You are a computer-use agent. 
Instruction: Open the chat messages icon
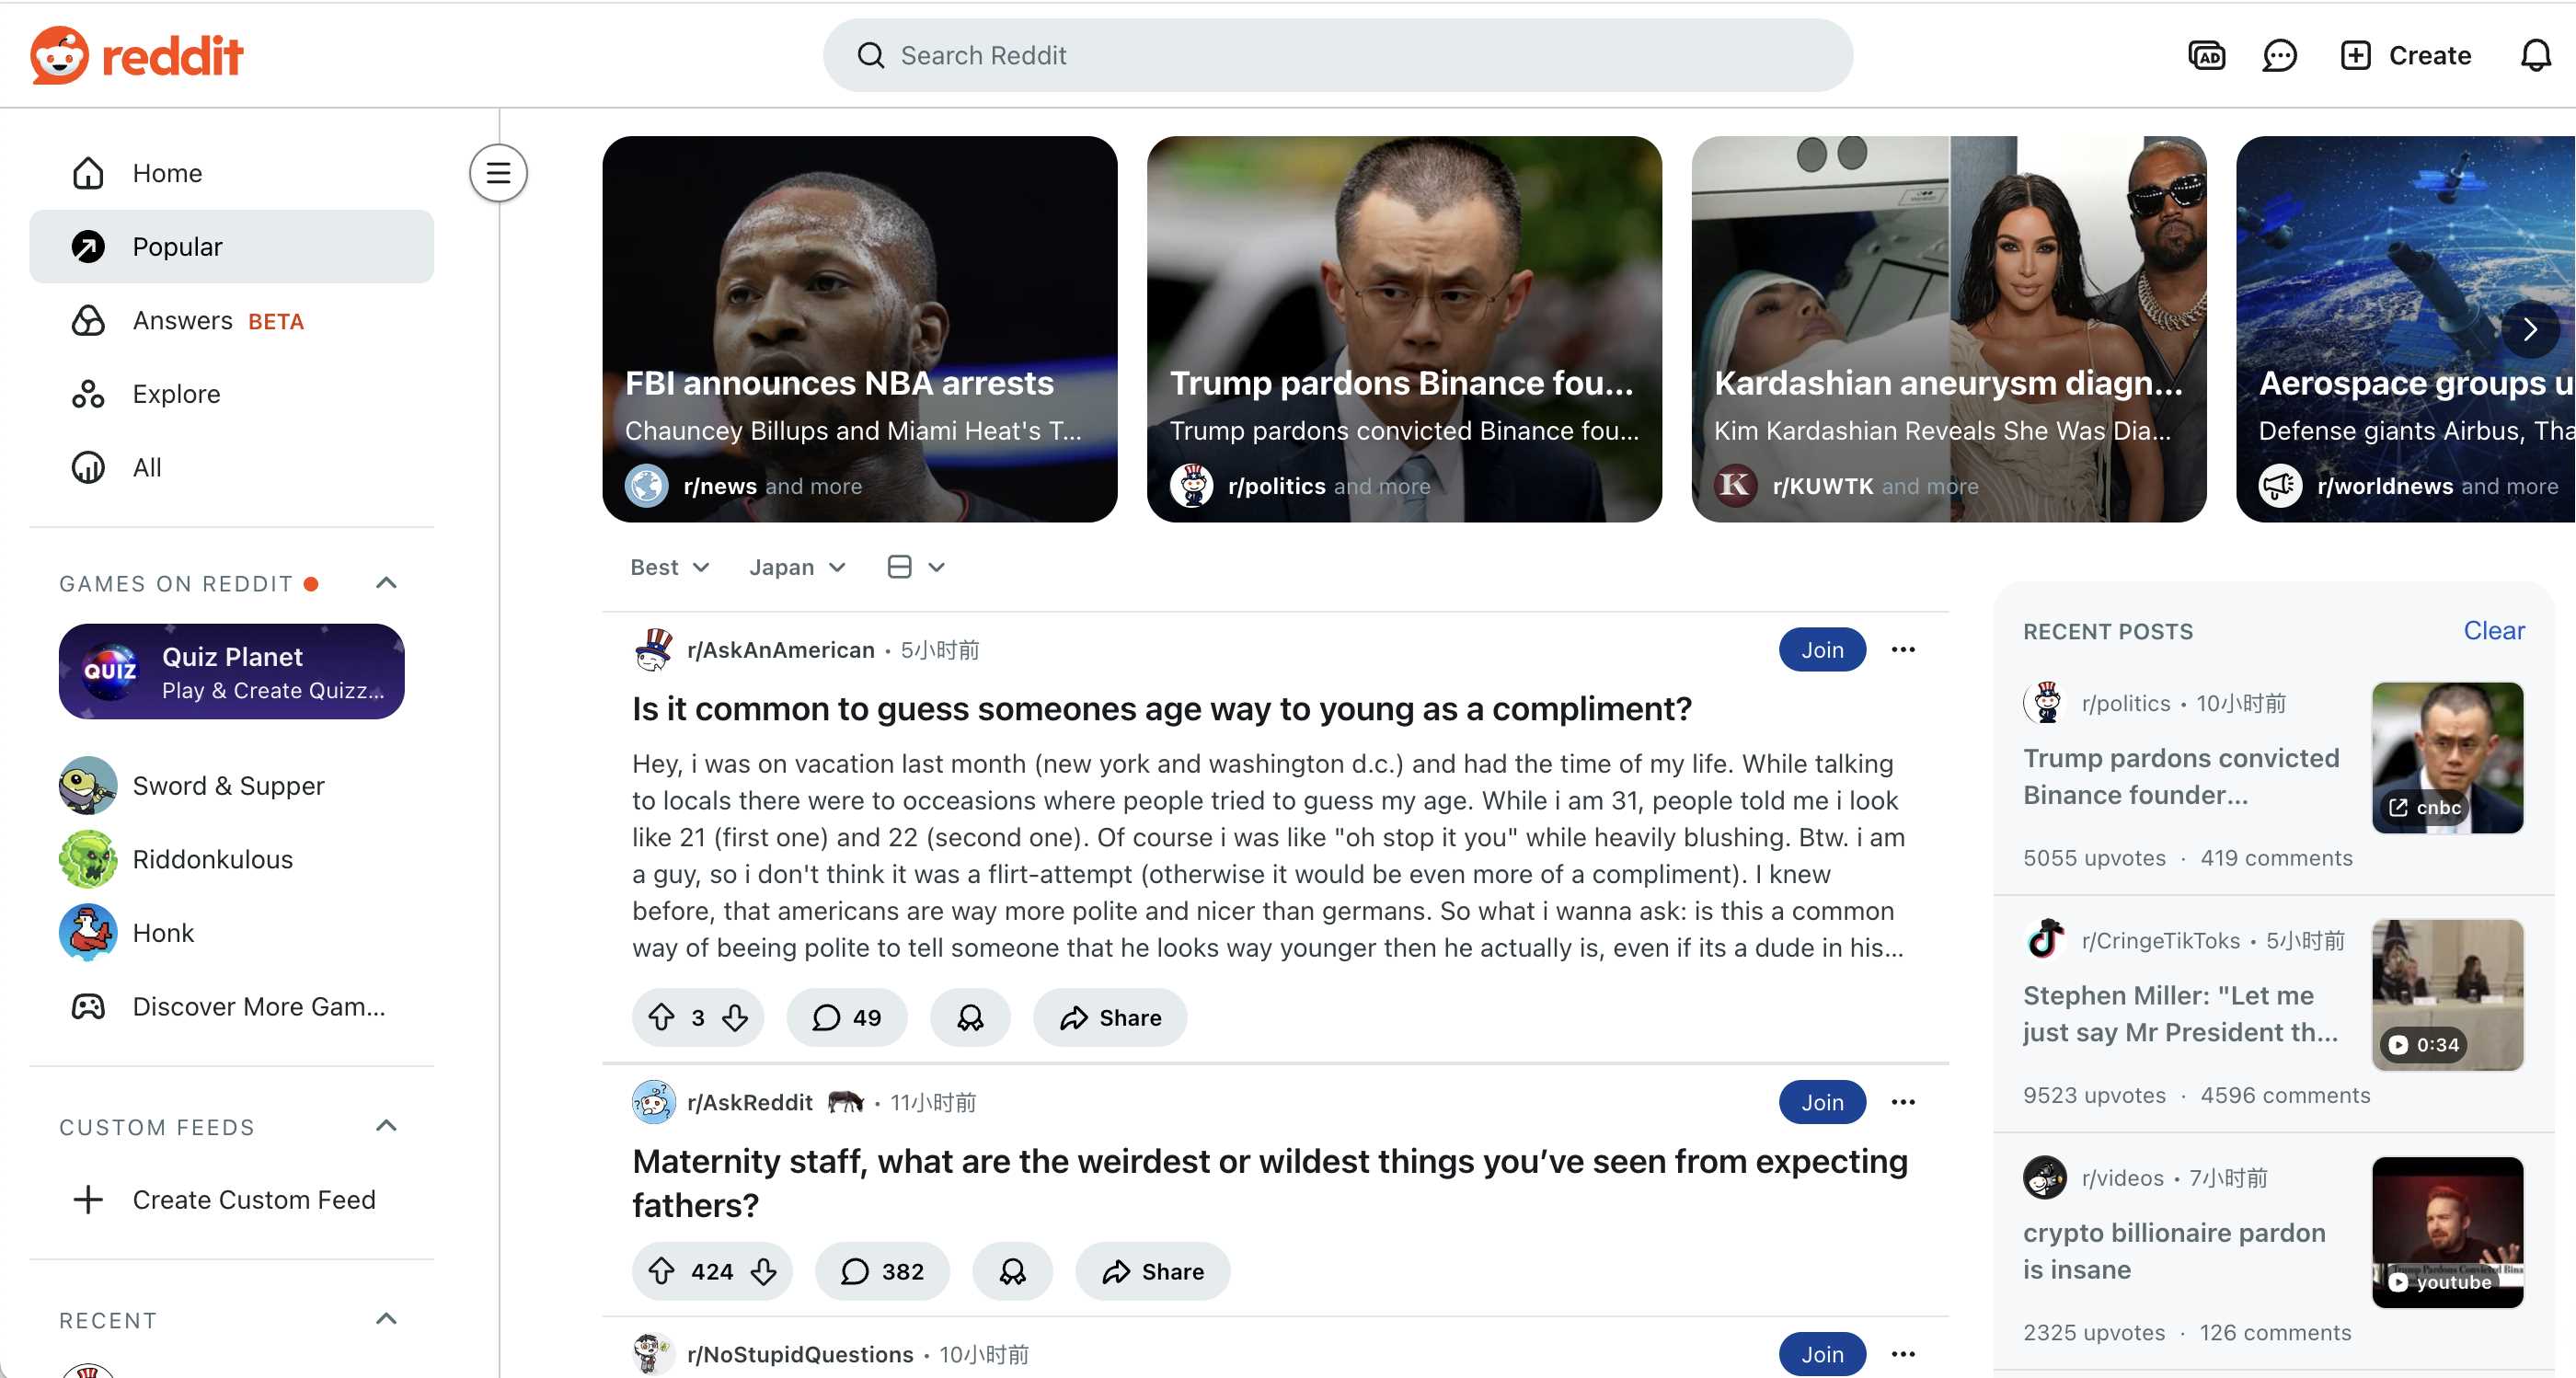(2279, 55)
